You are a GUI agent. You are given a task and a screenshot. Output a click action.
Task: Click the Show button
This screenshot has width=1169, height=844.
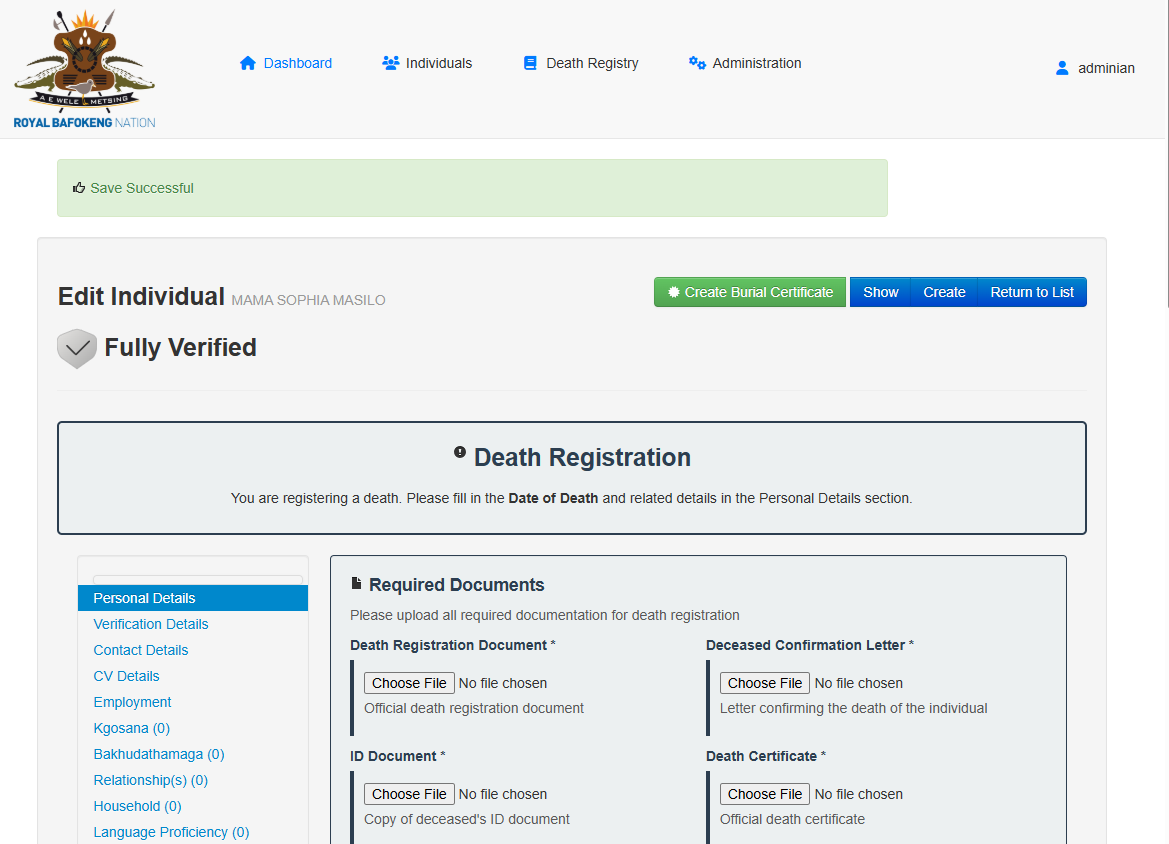point(880,292)
